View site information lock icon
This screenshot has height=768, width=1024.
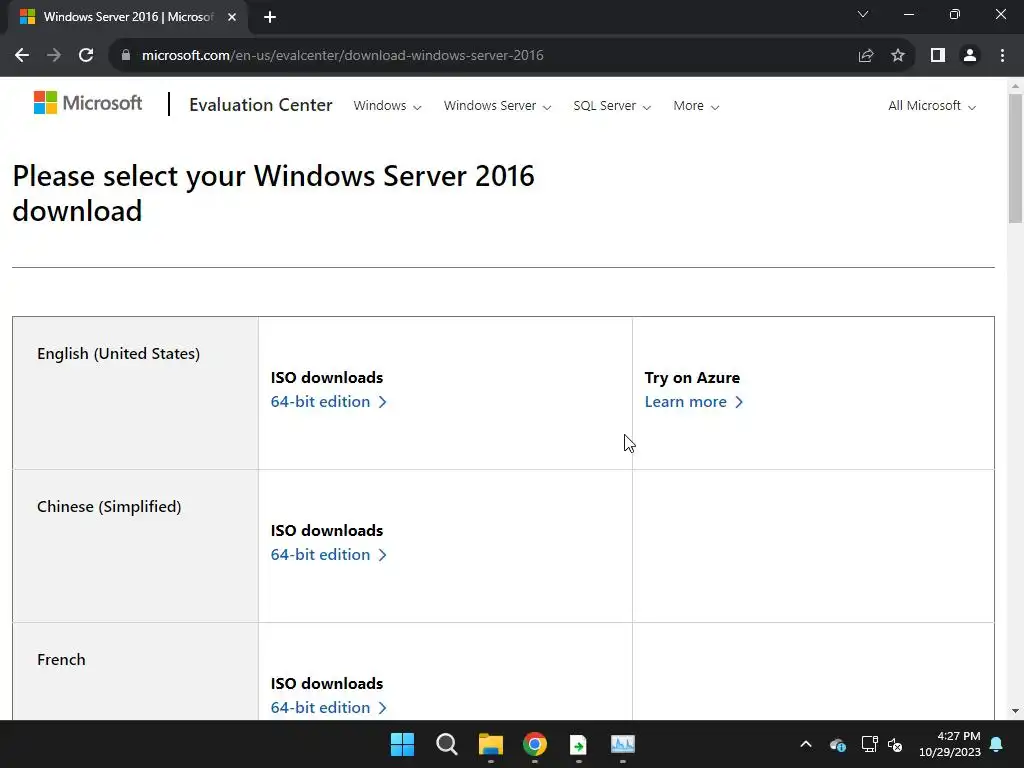[x=126, y=56]
